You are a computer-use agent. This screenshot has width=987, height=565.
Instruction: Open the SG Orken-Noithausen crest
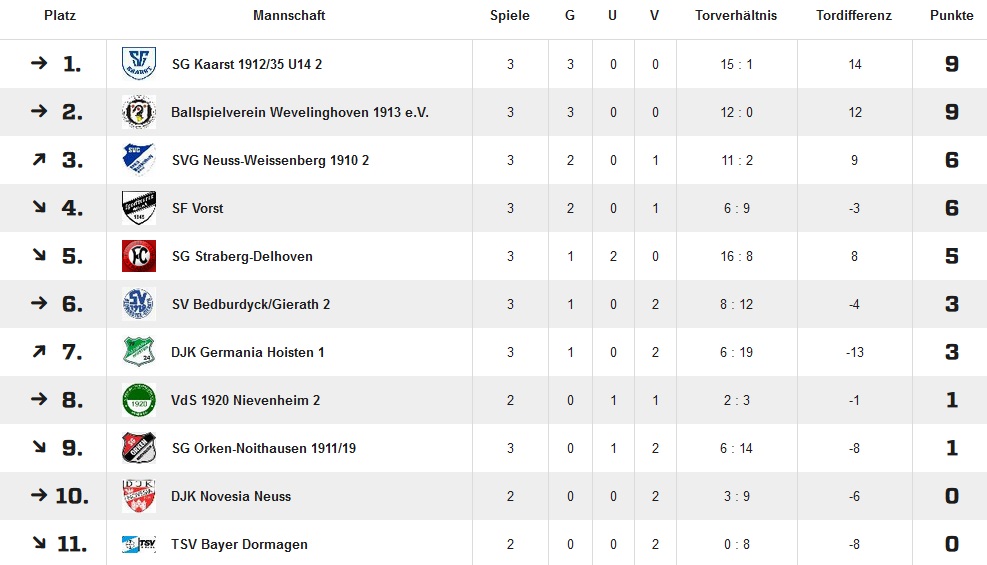click(138, 448)
